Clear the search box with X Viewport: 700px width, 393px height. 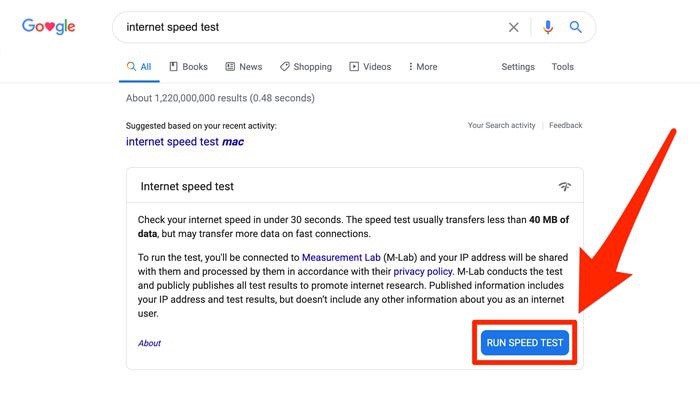[513, 27]
